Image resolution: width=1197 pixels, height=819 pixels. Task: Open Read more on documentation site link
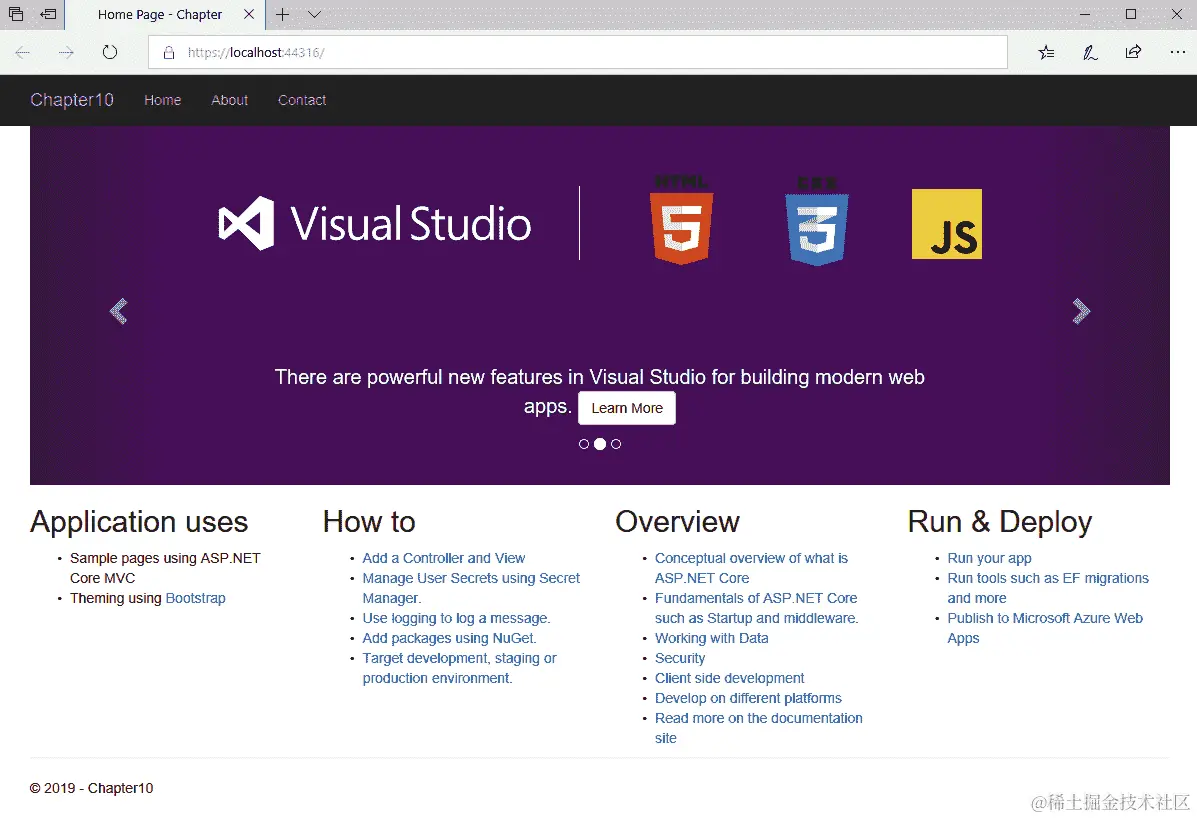point(759,728)
